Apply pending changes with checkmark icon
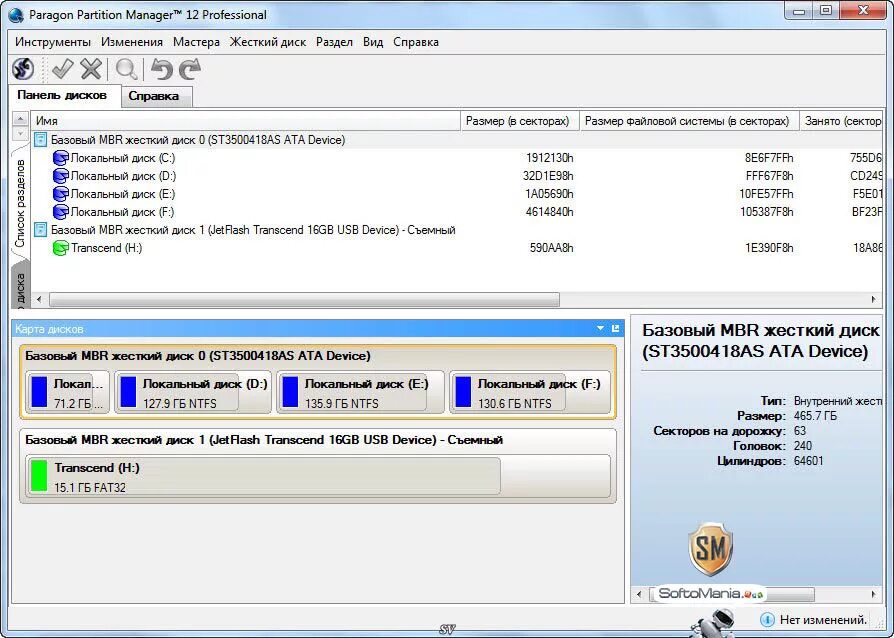Image resolution: width=894 pixels, height=638 pixels. pyautogui.click(x=62, y=69)
